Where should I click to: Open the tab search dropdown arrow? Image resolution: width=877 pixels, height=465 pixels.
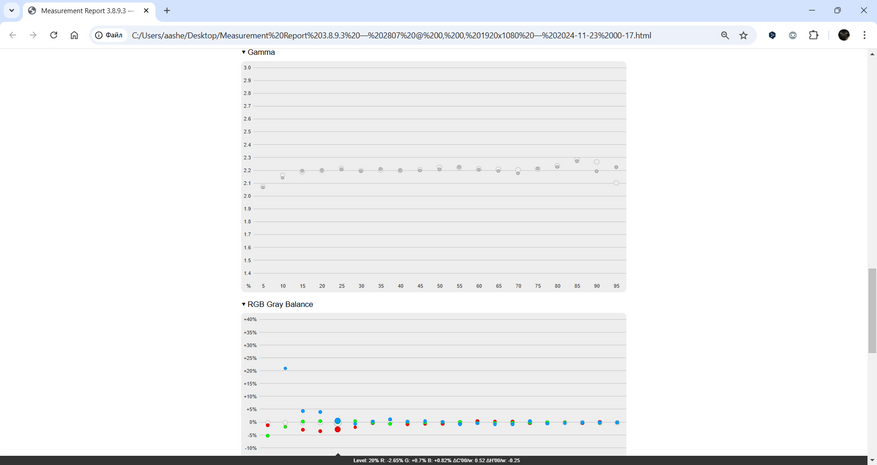pyautogui.click(x=11, y=11)
